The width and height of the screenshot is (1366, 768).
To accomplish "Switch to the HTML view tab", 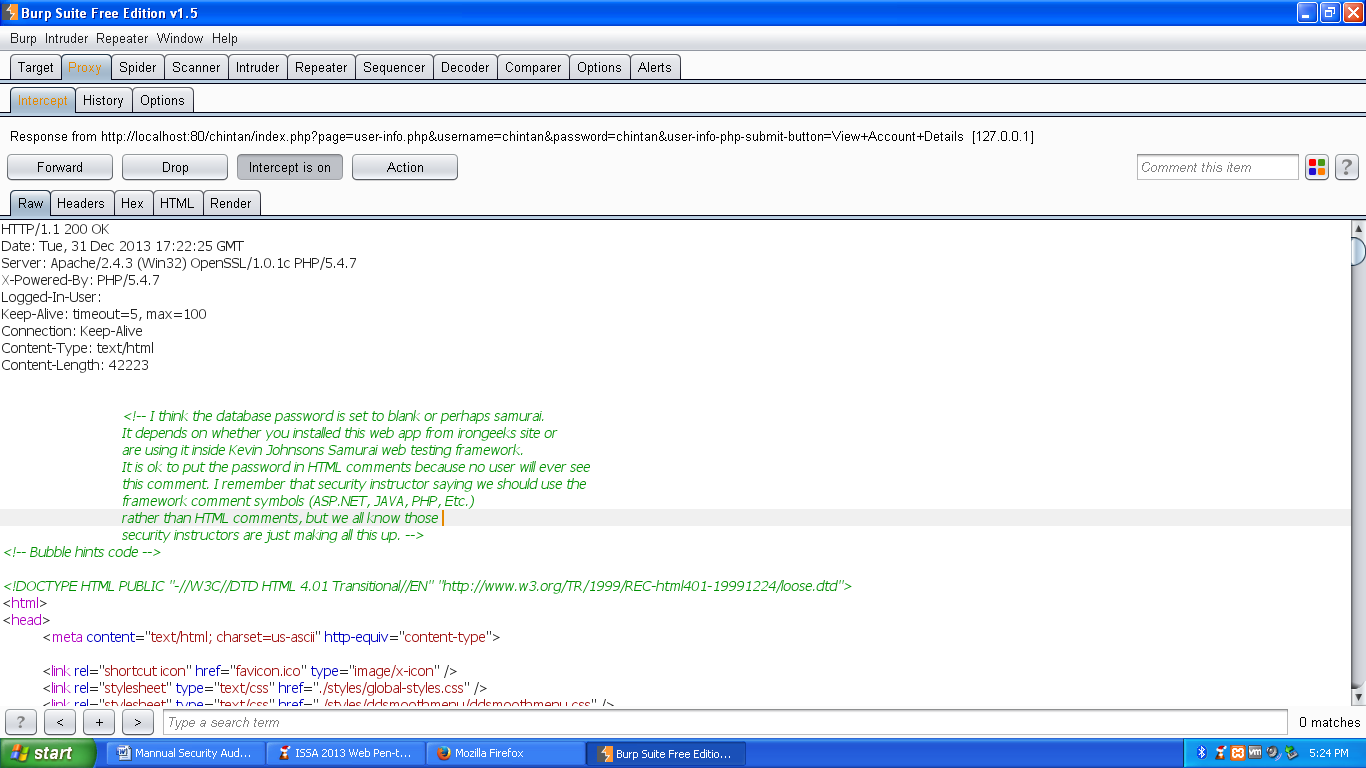I will point(177,203).
